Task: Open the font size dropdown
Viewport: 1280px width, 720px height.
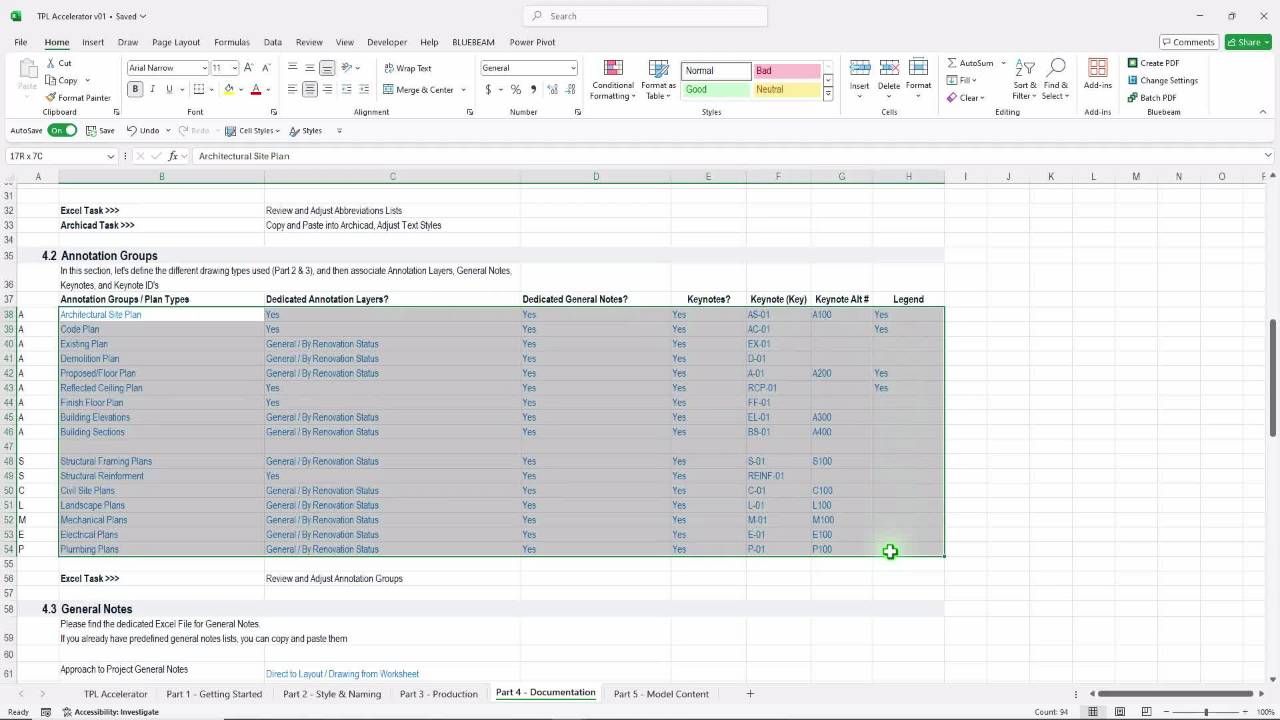Action: point(235,68)
